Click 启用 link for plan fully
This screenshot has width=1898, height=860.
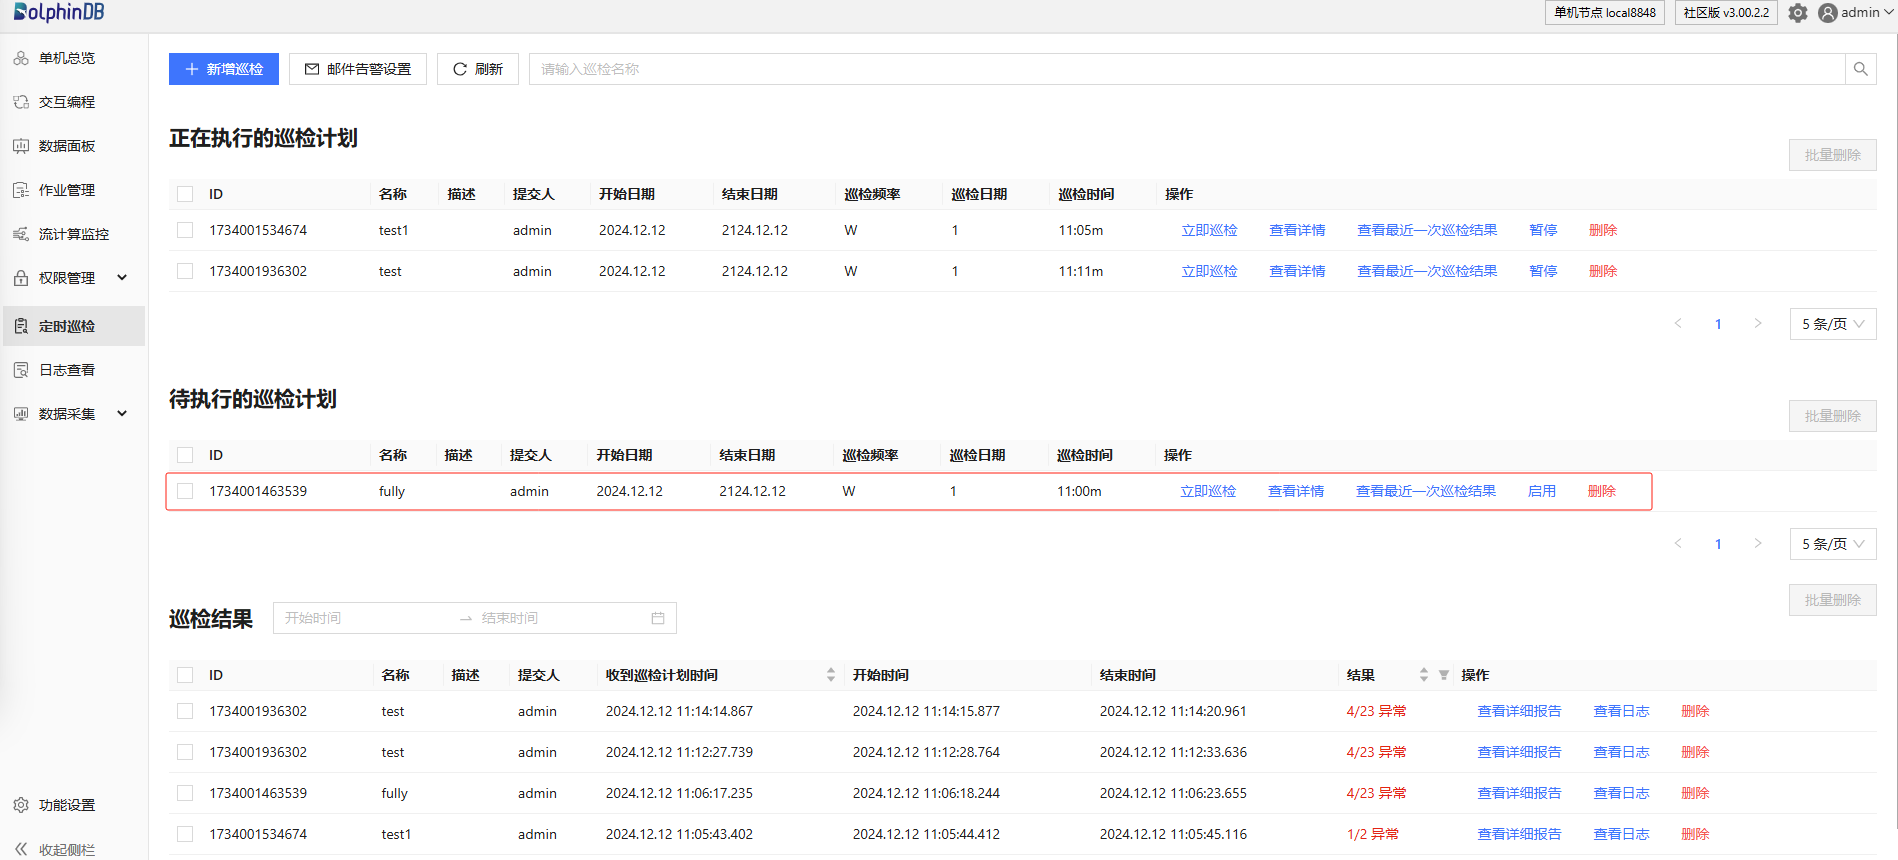pos(1541,491)
